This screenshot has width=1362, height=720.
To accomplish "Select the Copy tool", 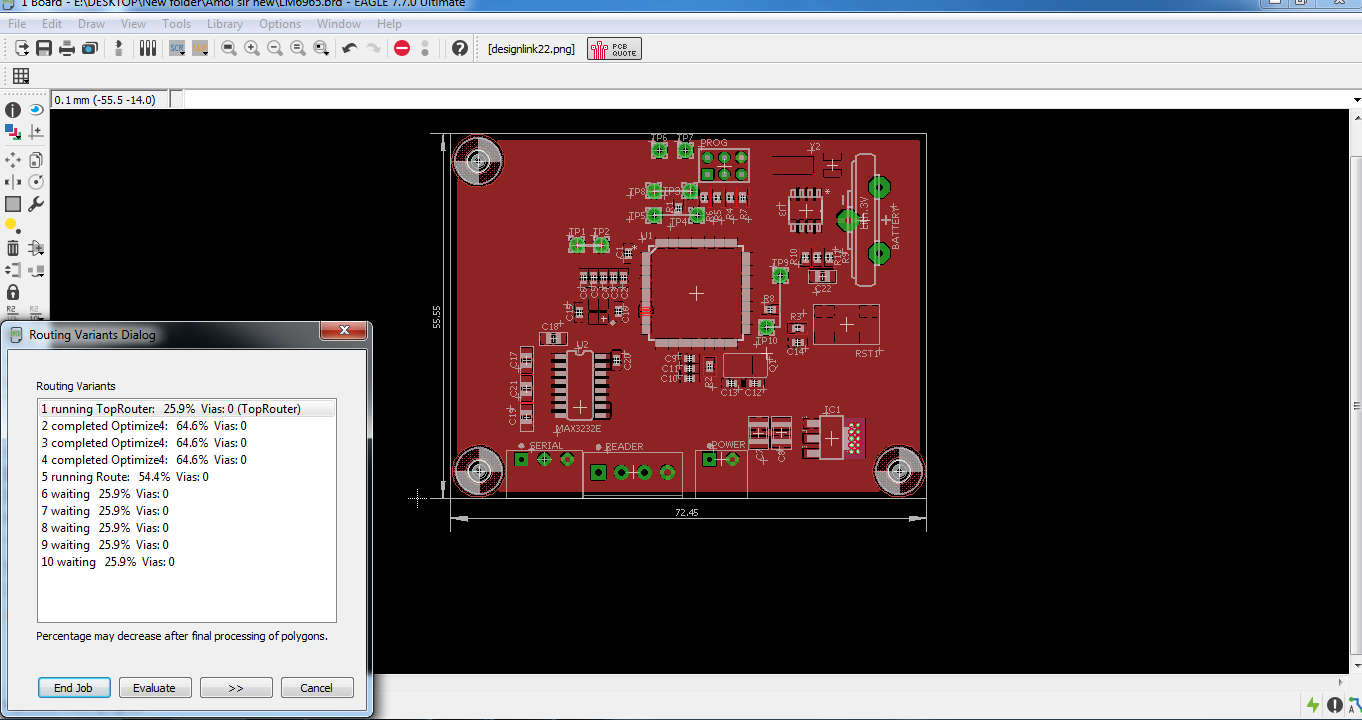I will point(36,160).
